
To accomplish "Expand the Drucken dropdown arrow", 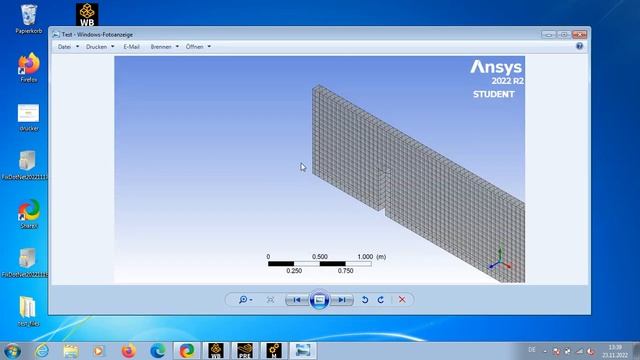I will pyautogui.click(x=113, y=47).
